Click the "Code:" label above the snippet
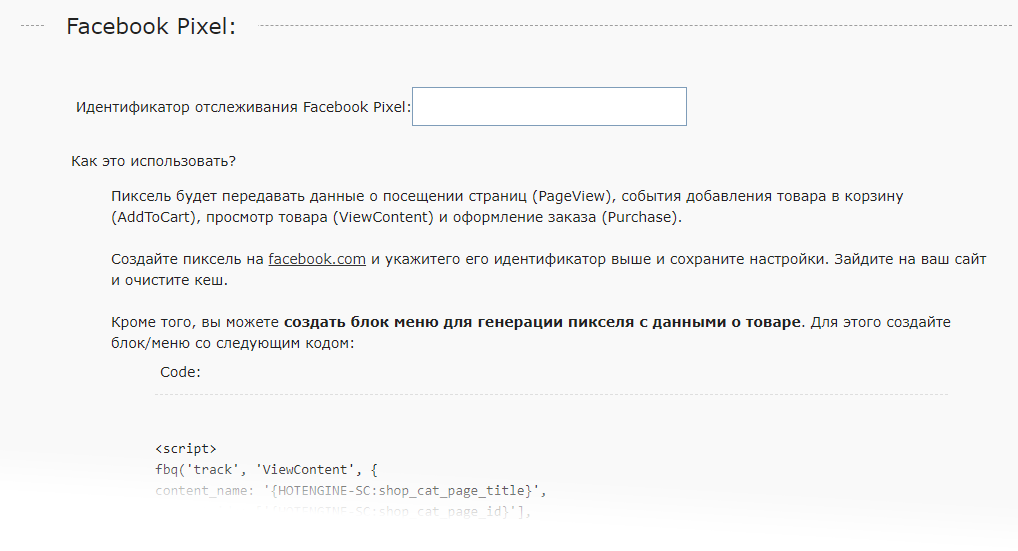This screenshot has width=1018, height=551. point(180,373)
